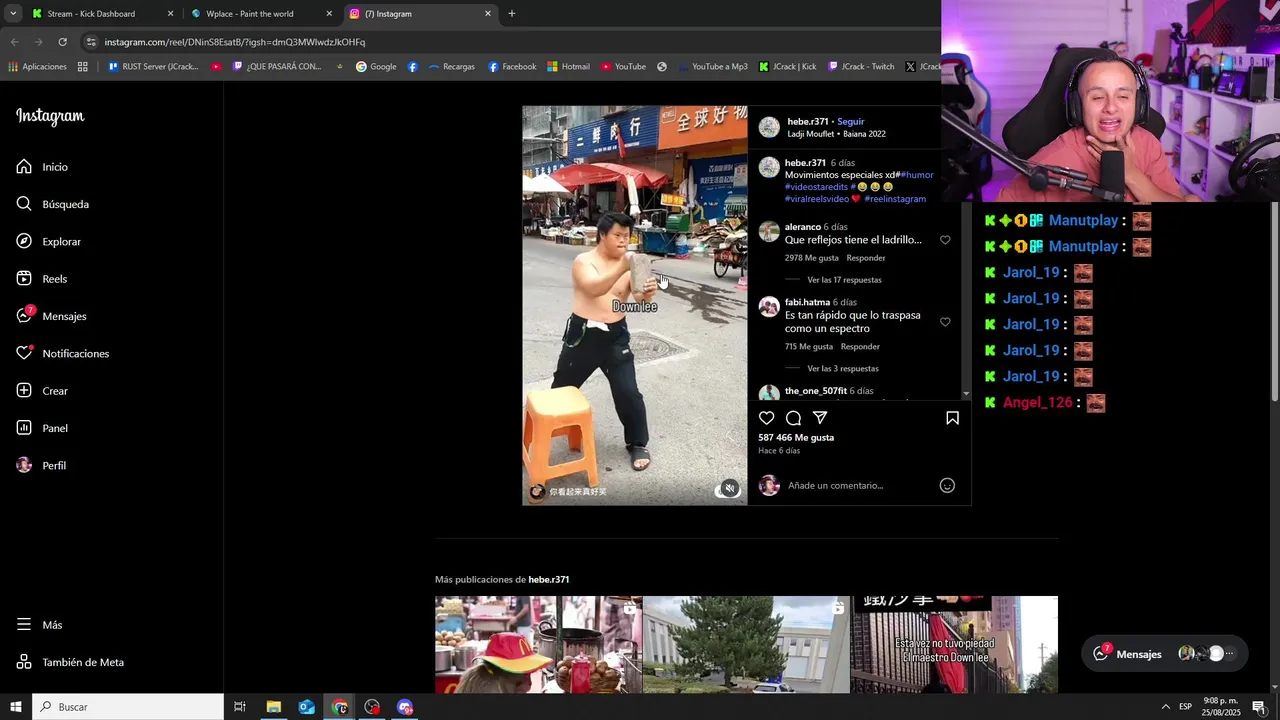Click the Instagram logo
Viewport: 1280px width, 720px height.
coord(50,117)
